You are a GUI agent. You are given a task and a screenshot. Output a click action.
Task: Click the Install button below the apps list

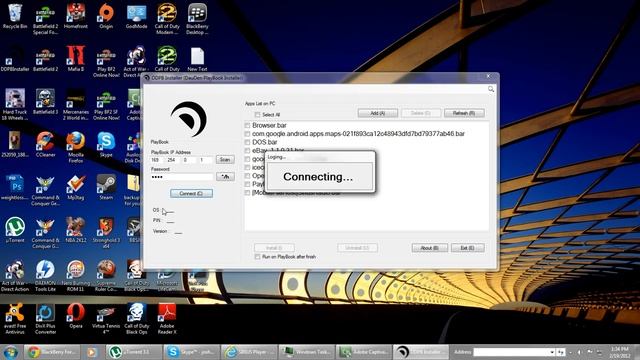coord(274,248)
